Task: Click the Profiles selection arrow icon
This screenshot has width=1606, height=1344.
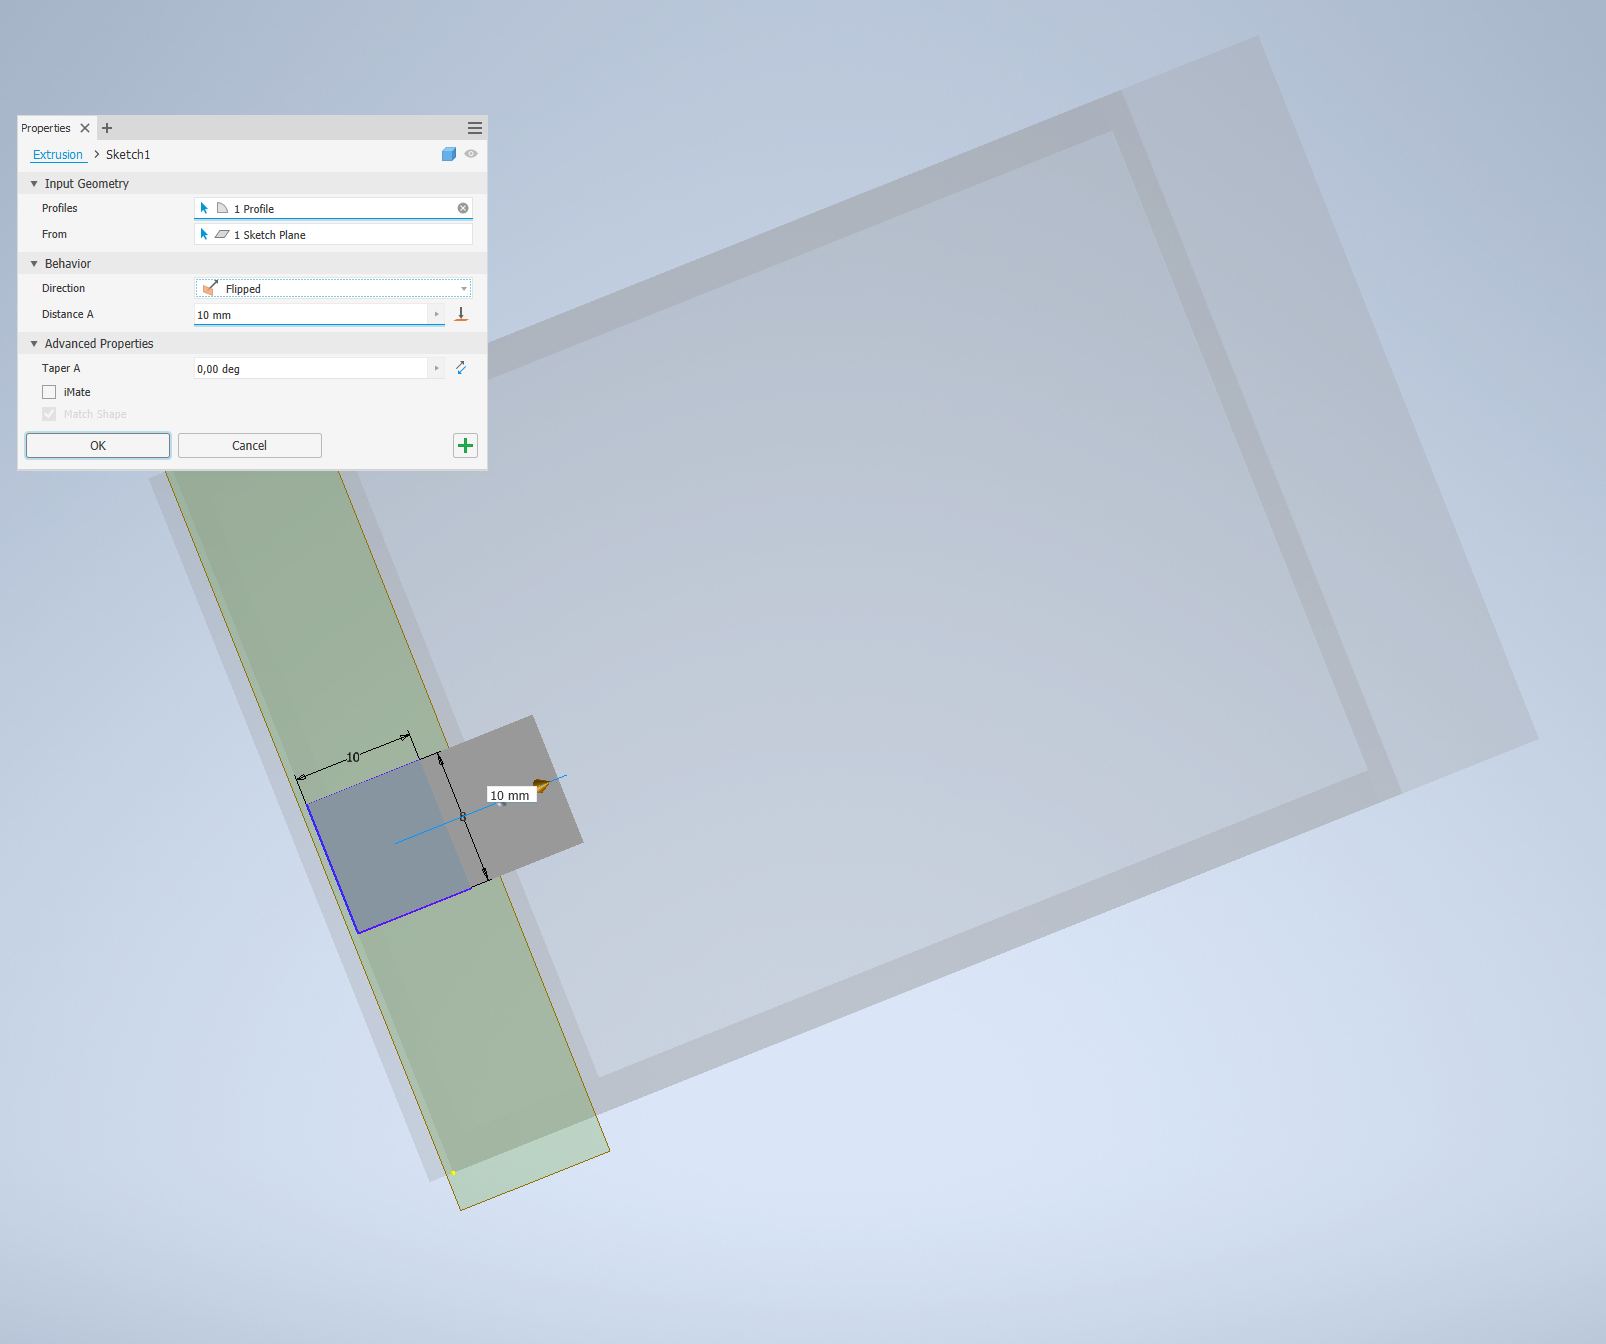Action: [205, 208]
